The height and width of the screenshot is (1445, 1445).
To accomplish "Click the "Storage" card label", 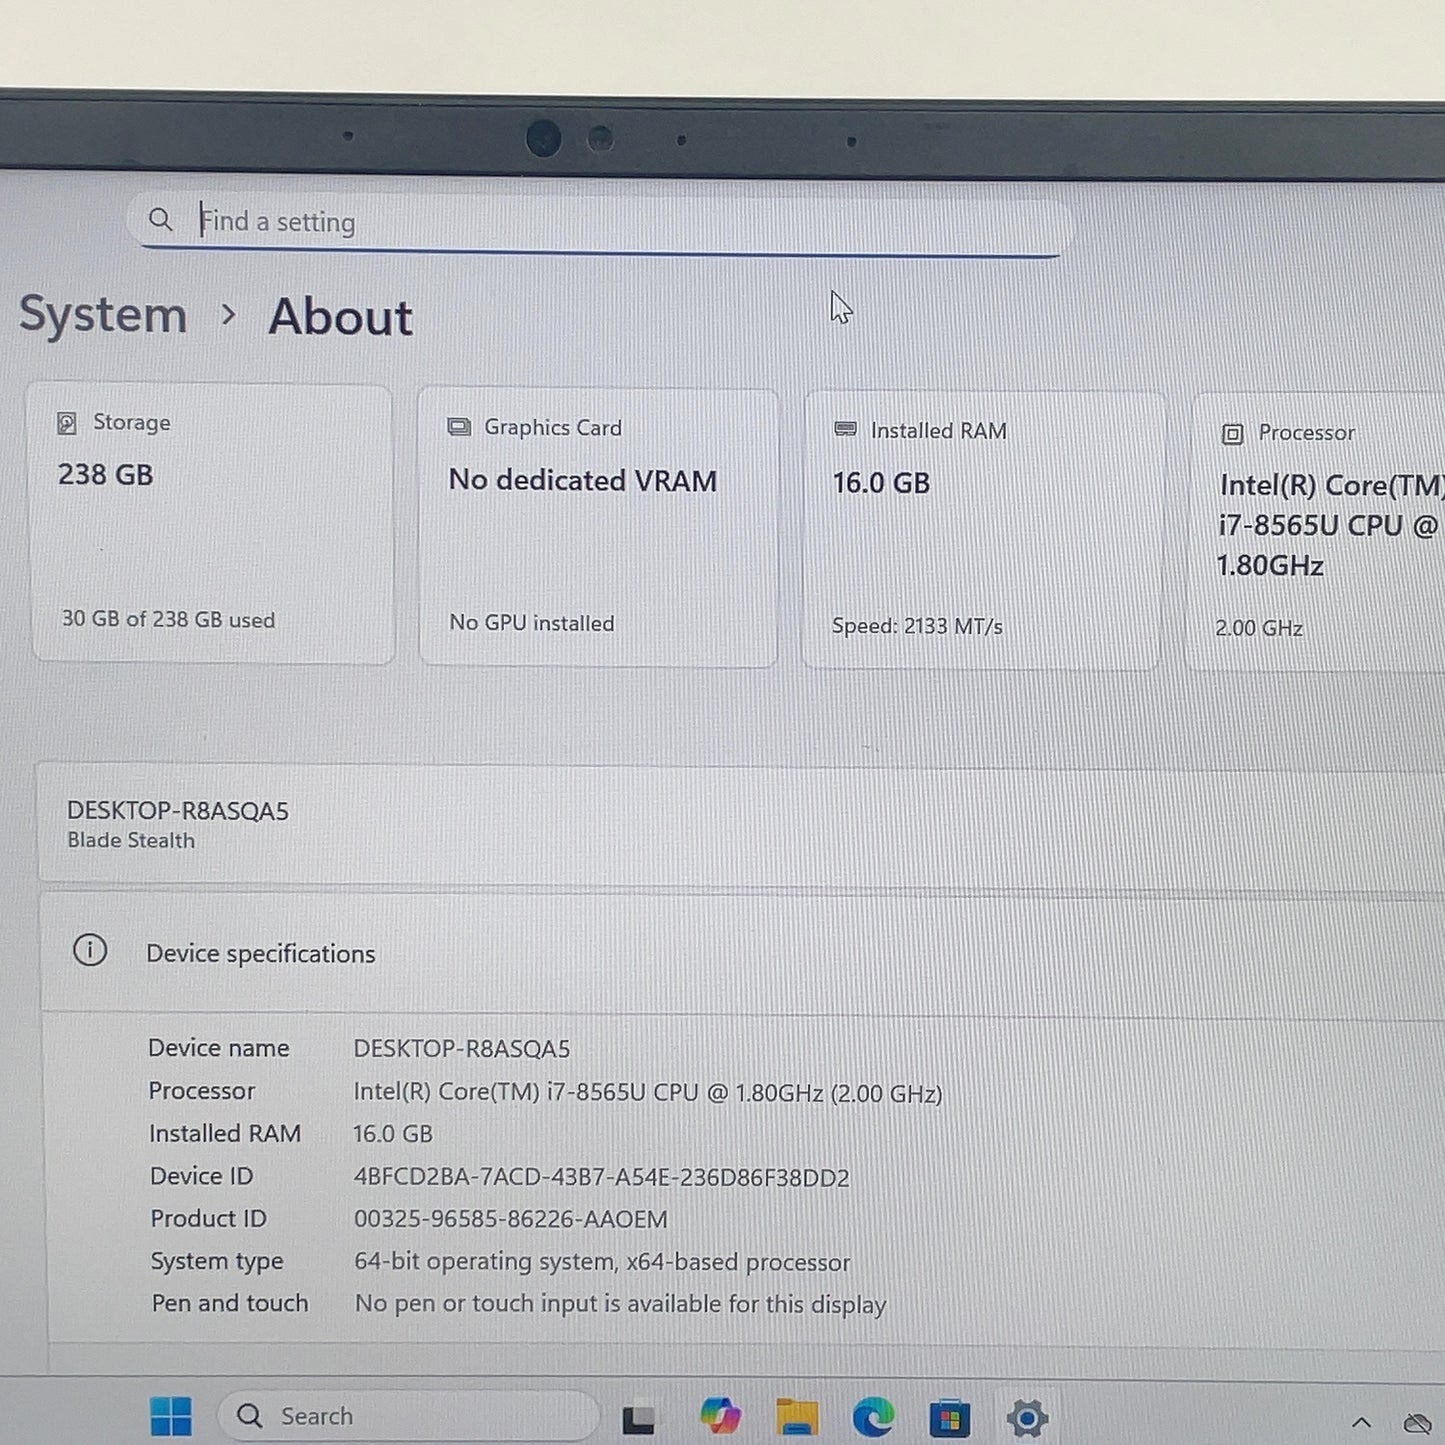I will [132, 422].
